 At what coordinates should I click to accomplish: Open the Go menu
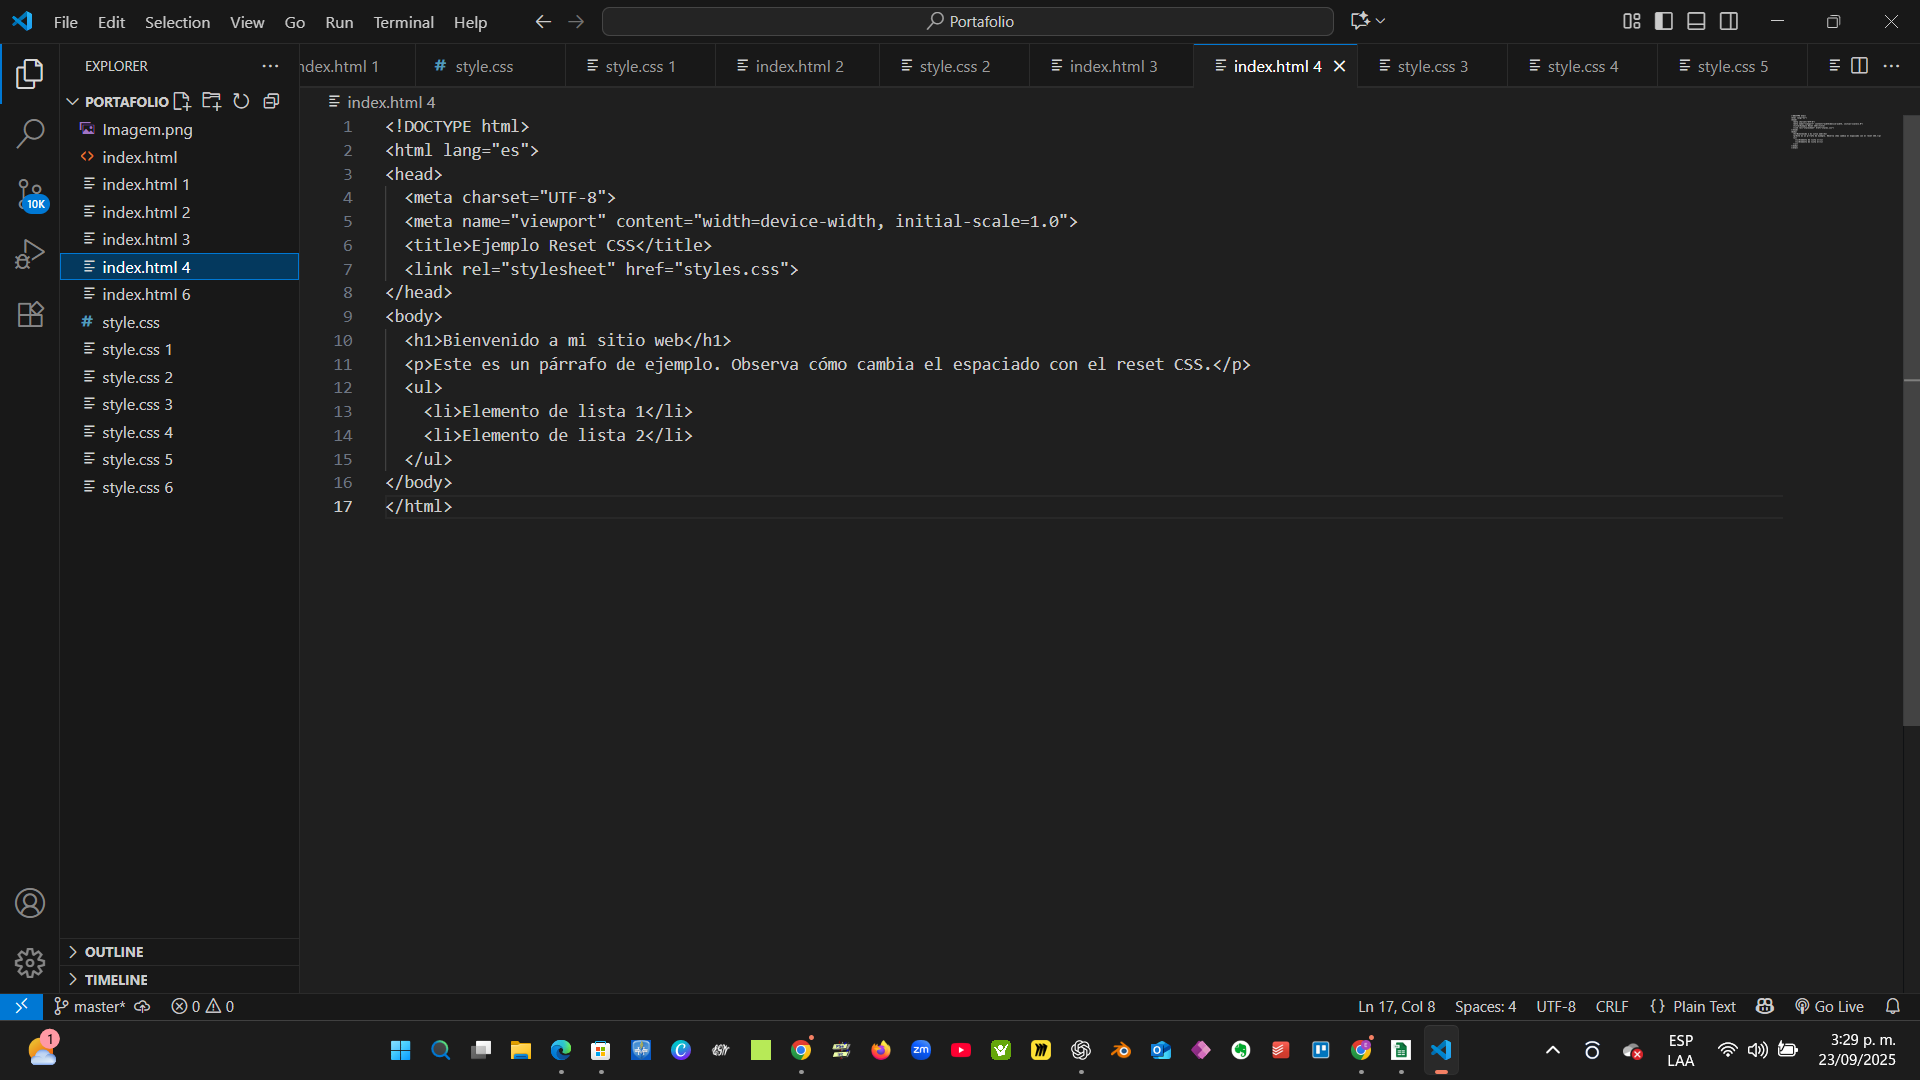(x=295, y=22)
